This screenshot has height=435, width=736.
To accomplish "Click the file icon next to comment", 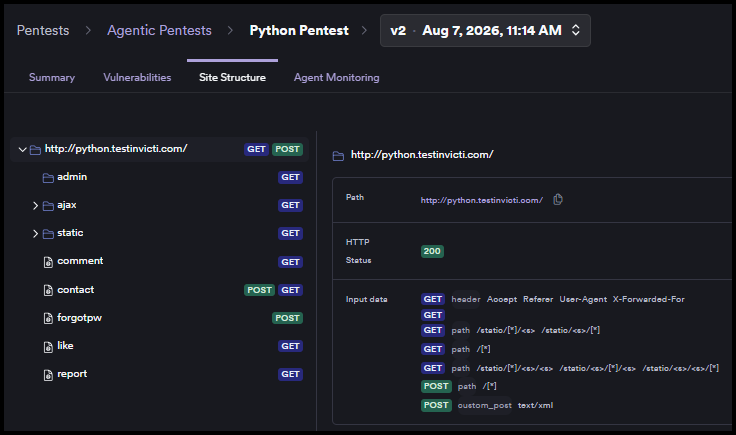I will click(x=48, y=262).
